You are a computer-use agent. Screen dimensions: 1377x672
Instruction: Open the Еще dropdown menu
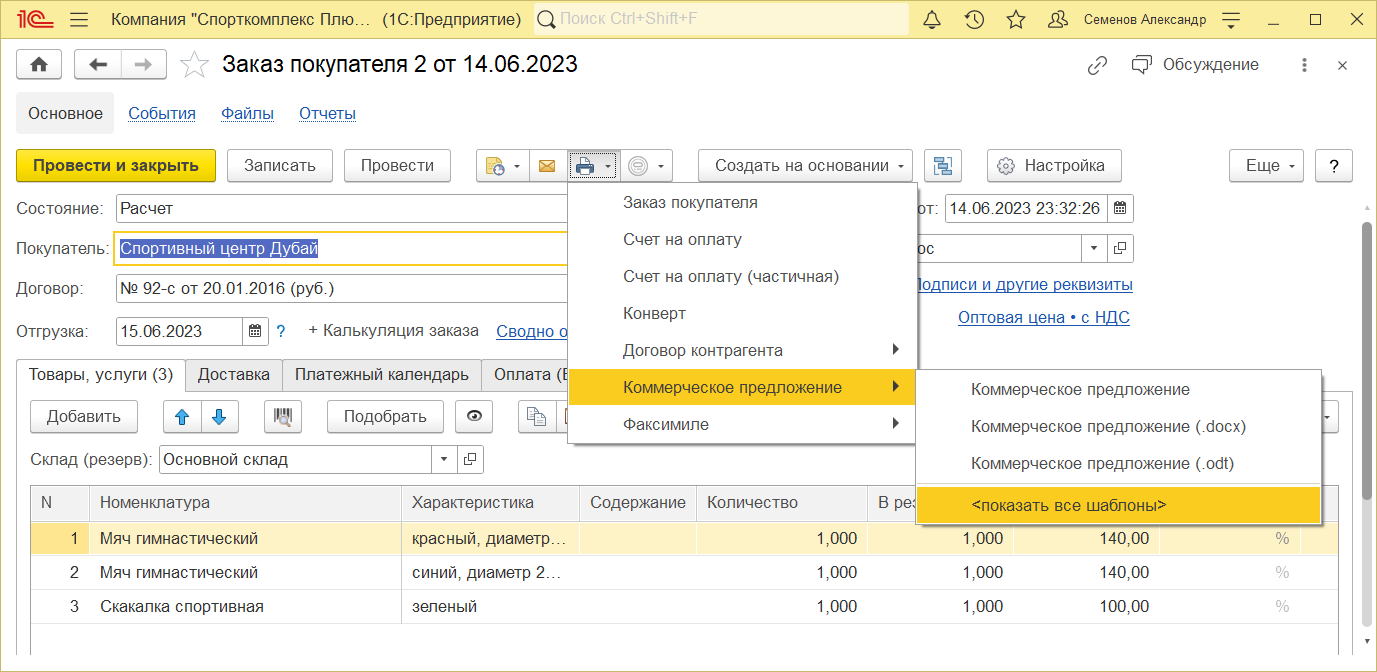1266,166
